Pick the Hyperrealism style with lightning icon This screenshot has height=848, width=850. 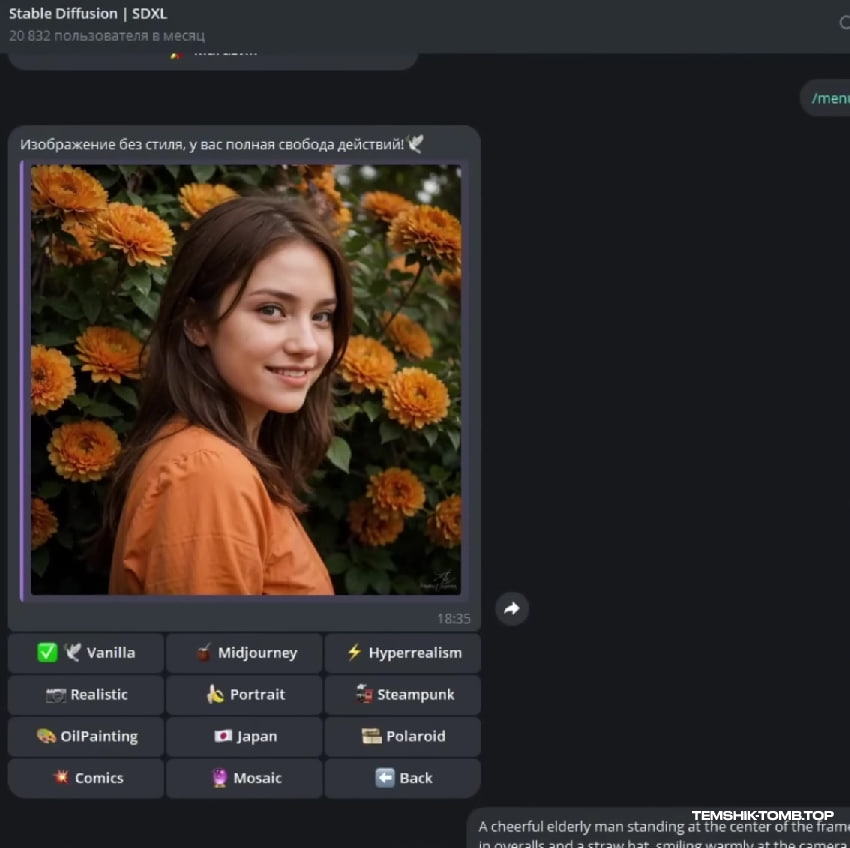pos(403,653)
